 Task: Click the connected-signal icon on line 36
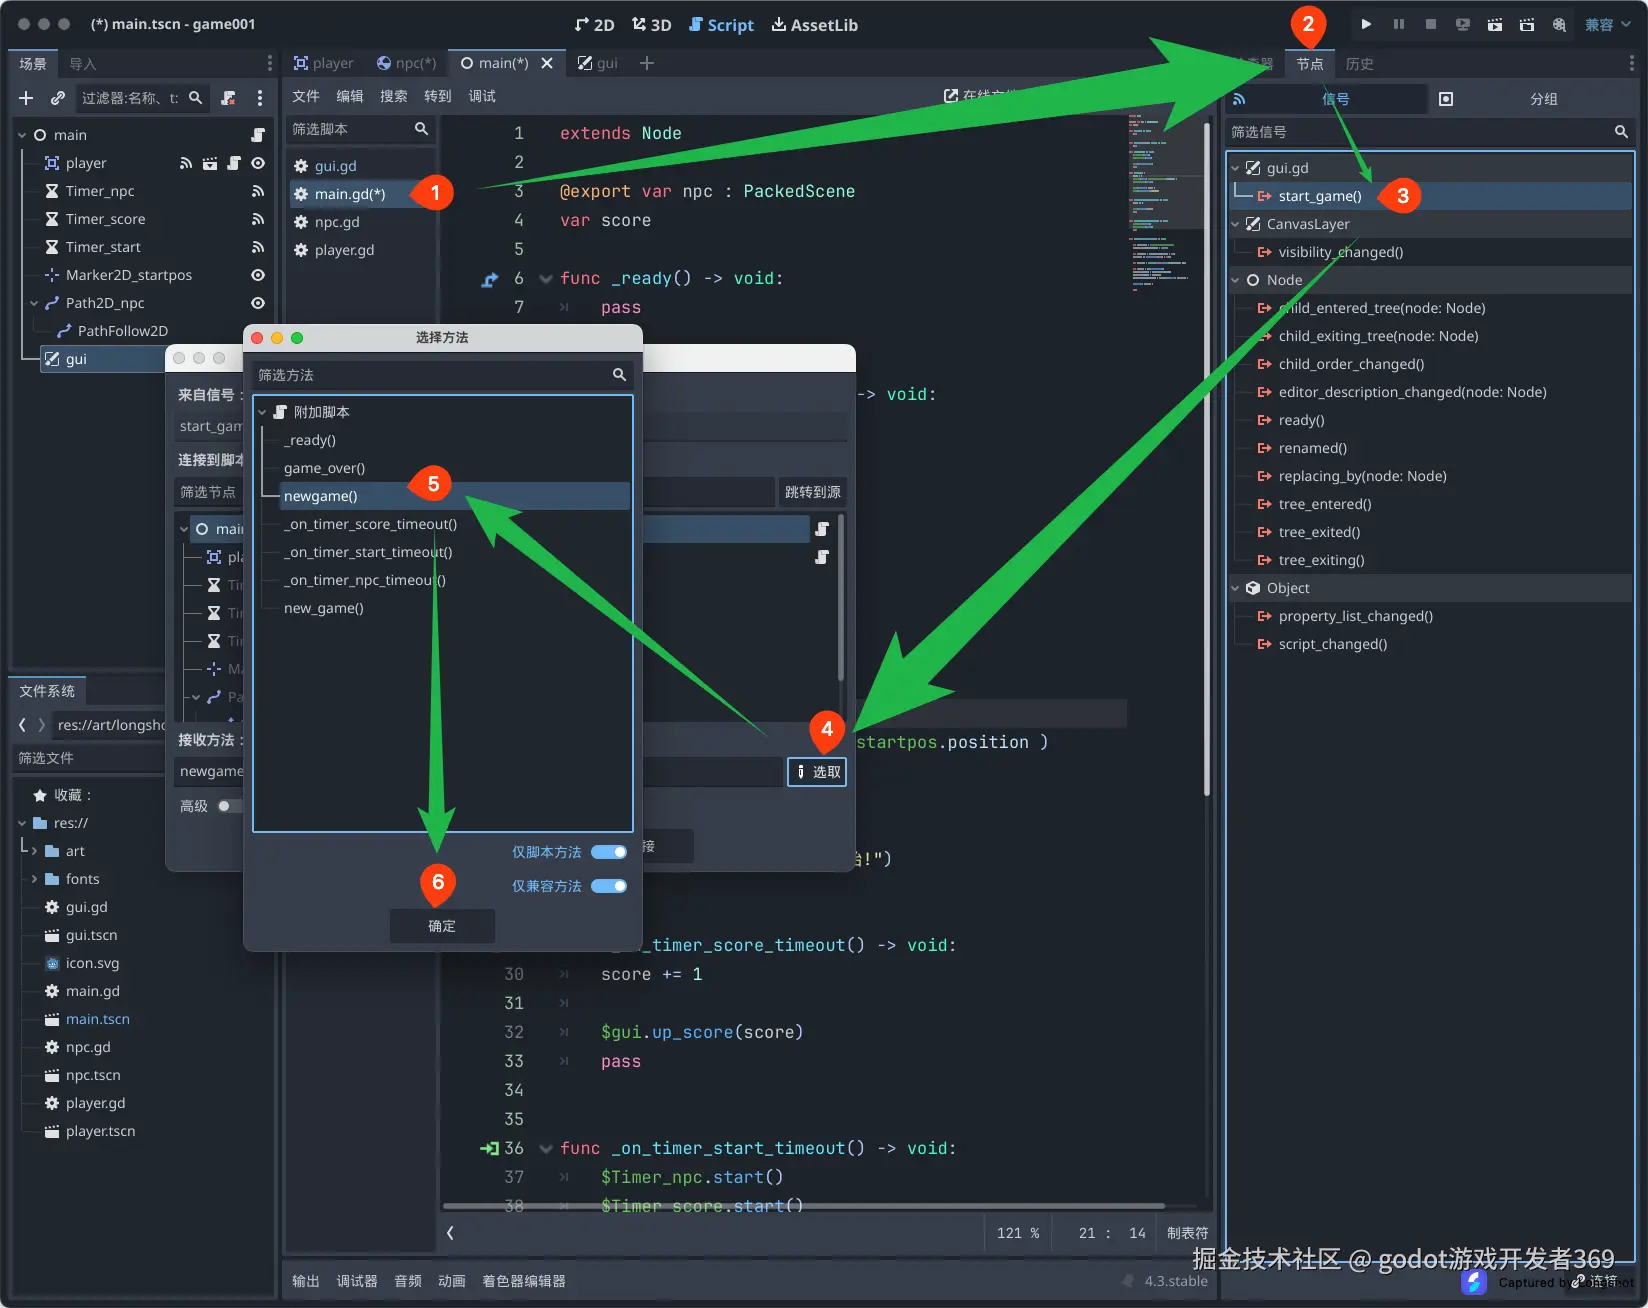click(489, 1149)
